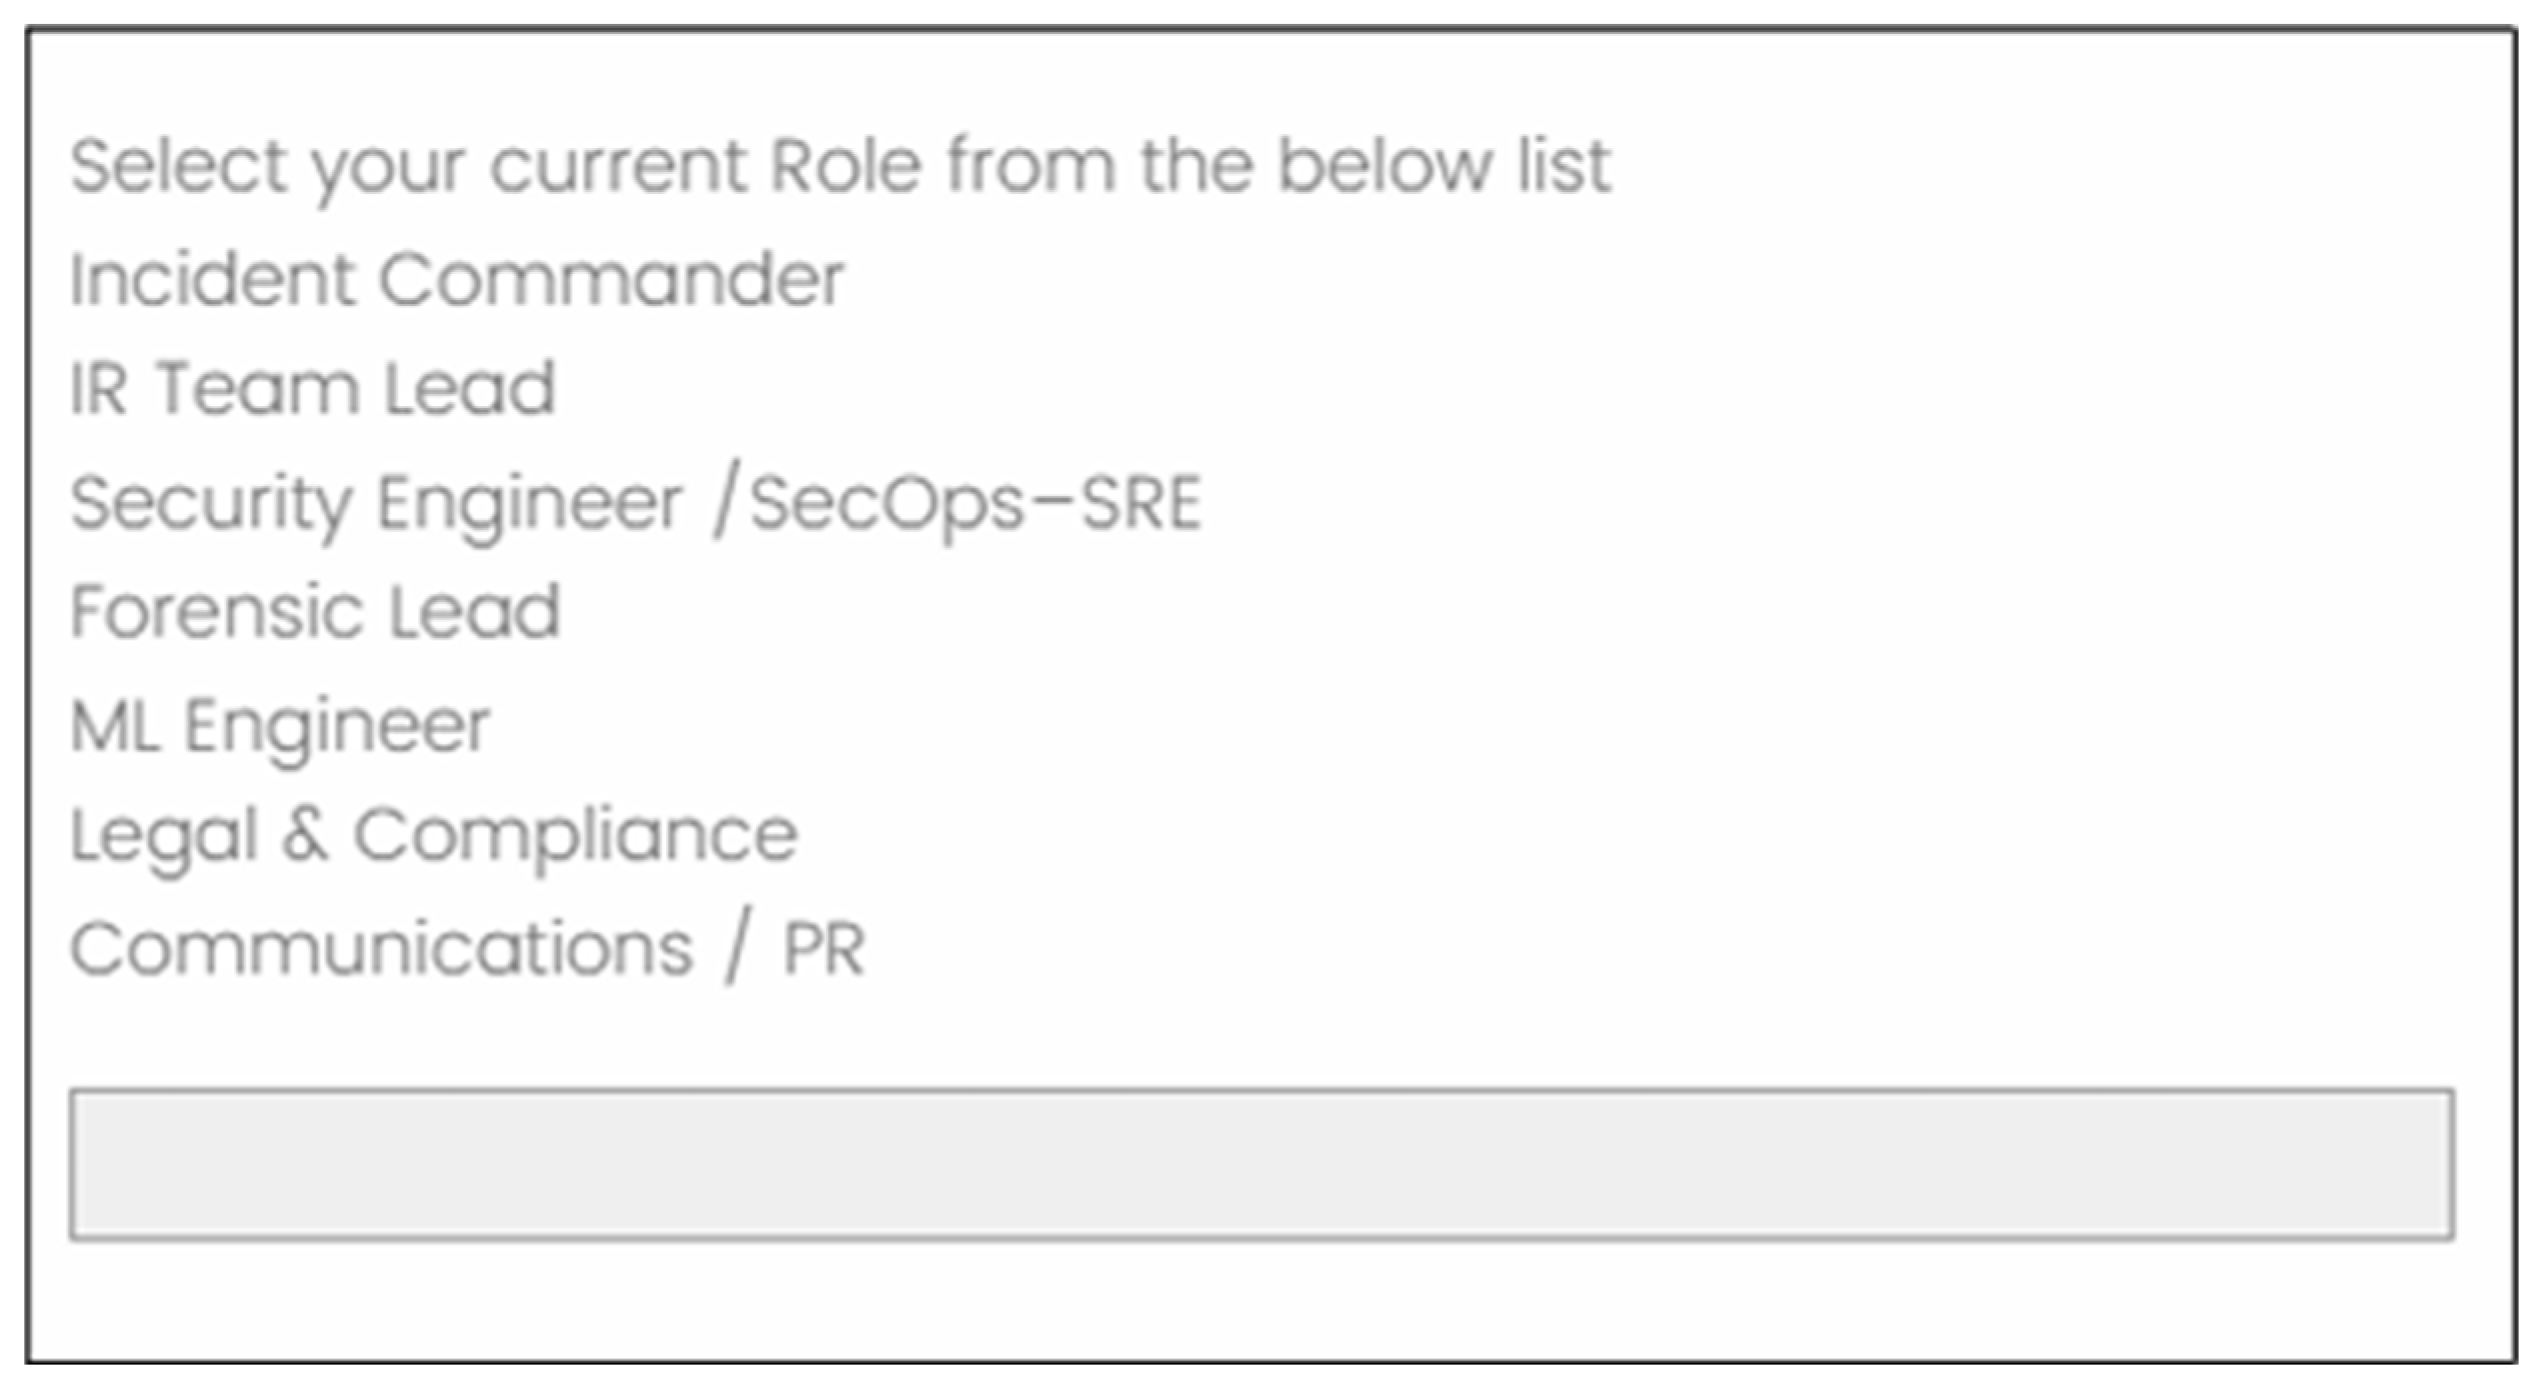Image resolution: width=2540 pixels, height=1387 pixels.
Task: Choose IR Team Lead from list
Action: point(312,388)
